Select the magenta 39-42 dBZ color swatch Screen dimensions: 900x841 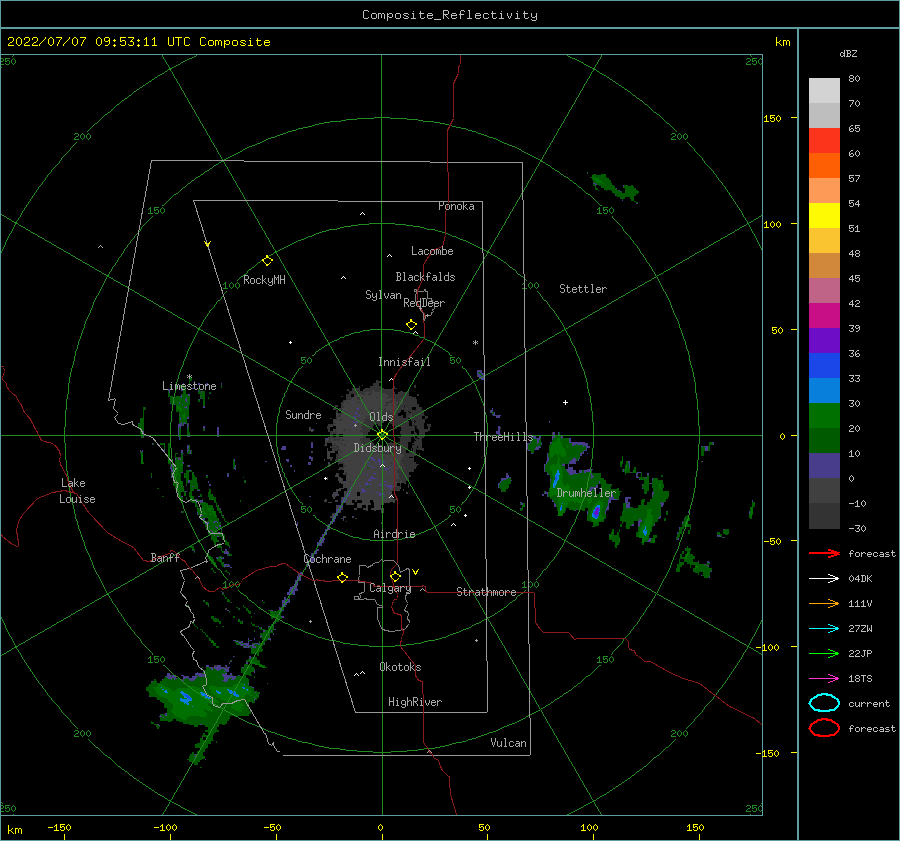(x=824, y=316)
